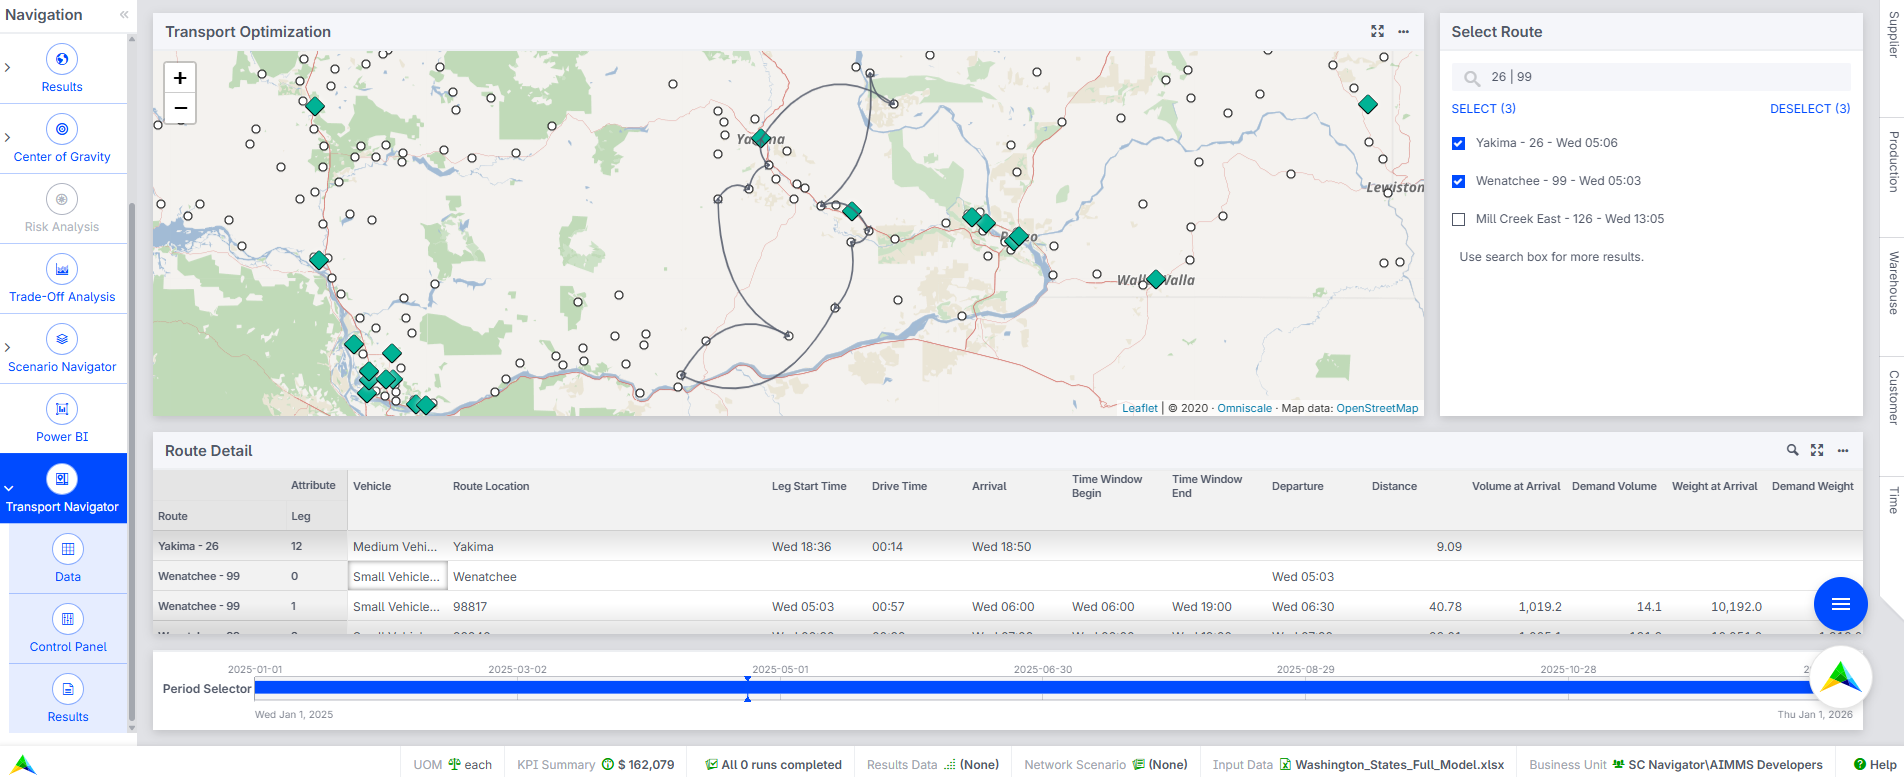Screen dimensions: 1904x777
Task: Click DESELECT (3) link
Action: tap(1810, 109)
